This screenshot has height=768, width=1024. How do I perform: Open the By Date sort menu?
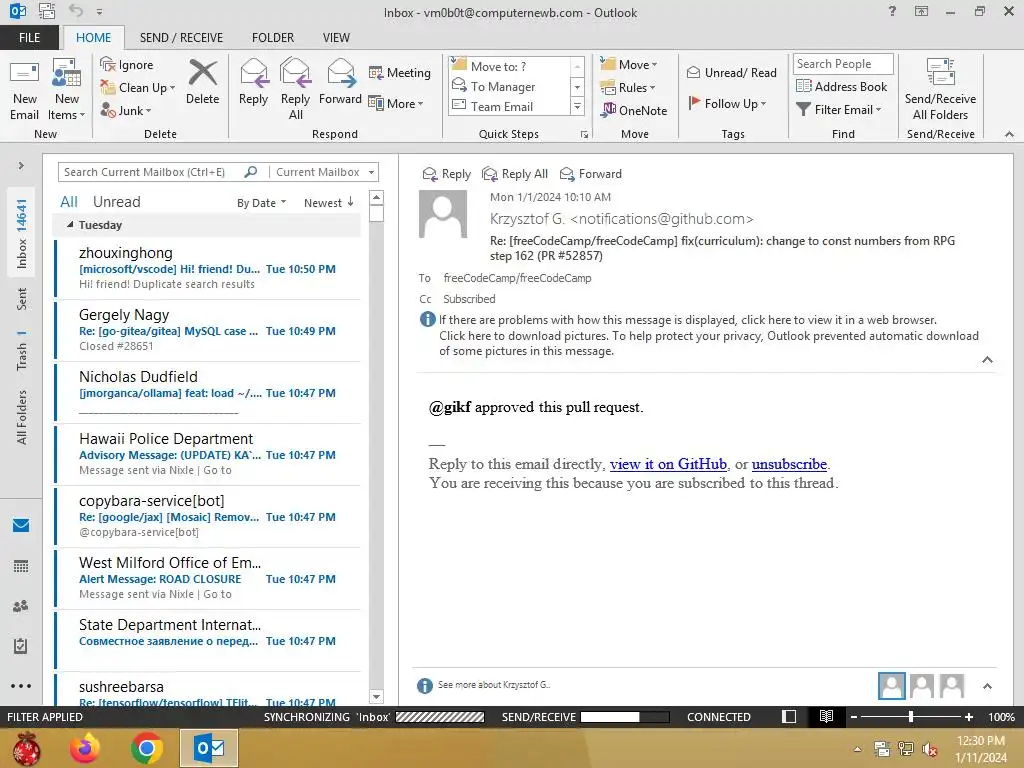(261, 202)
